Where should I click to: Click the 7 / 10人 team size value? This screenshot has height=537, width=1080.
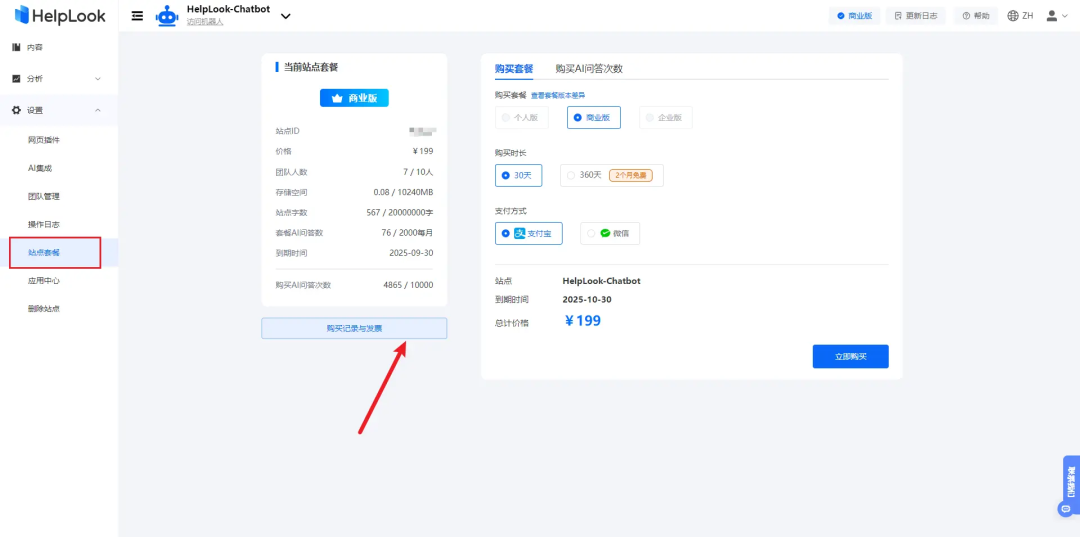coord(418,171)
